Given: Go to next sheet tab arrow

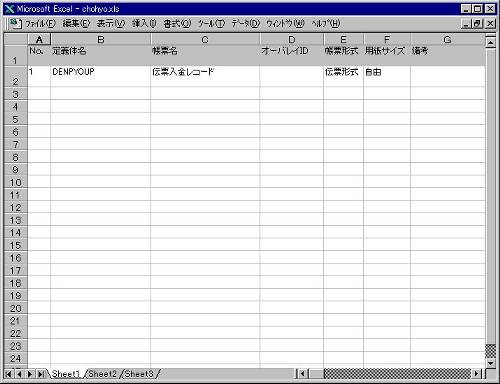Looking at the screenshot, I should coord(30,374).
